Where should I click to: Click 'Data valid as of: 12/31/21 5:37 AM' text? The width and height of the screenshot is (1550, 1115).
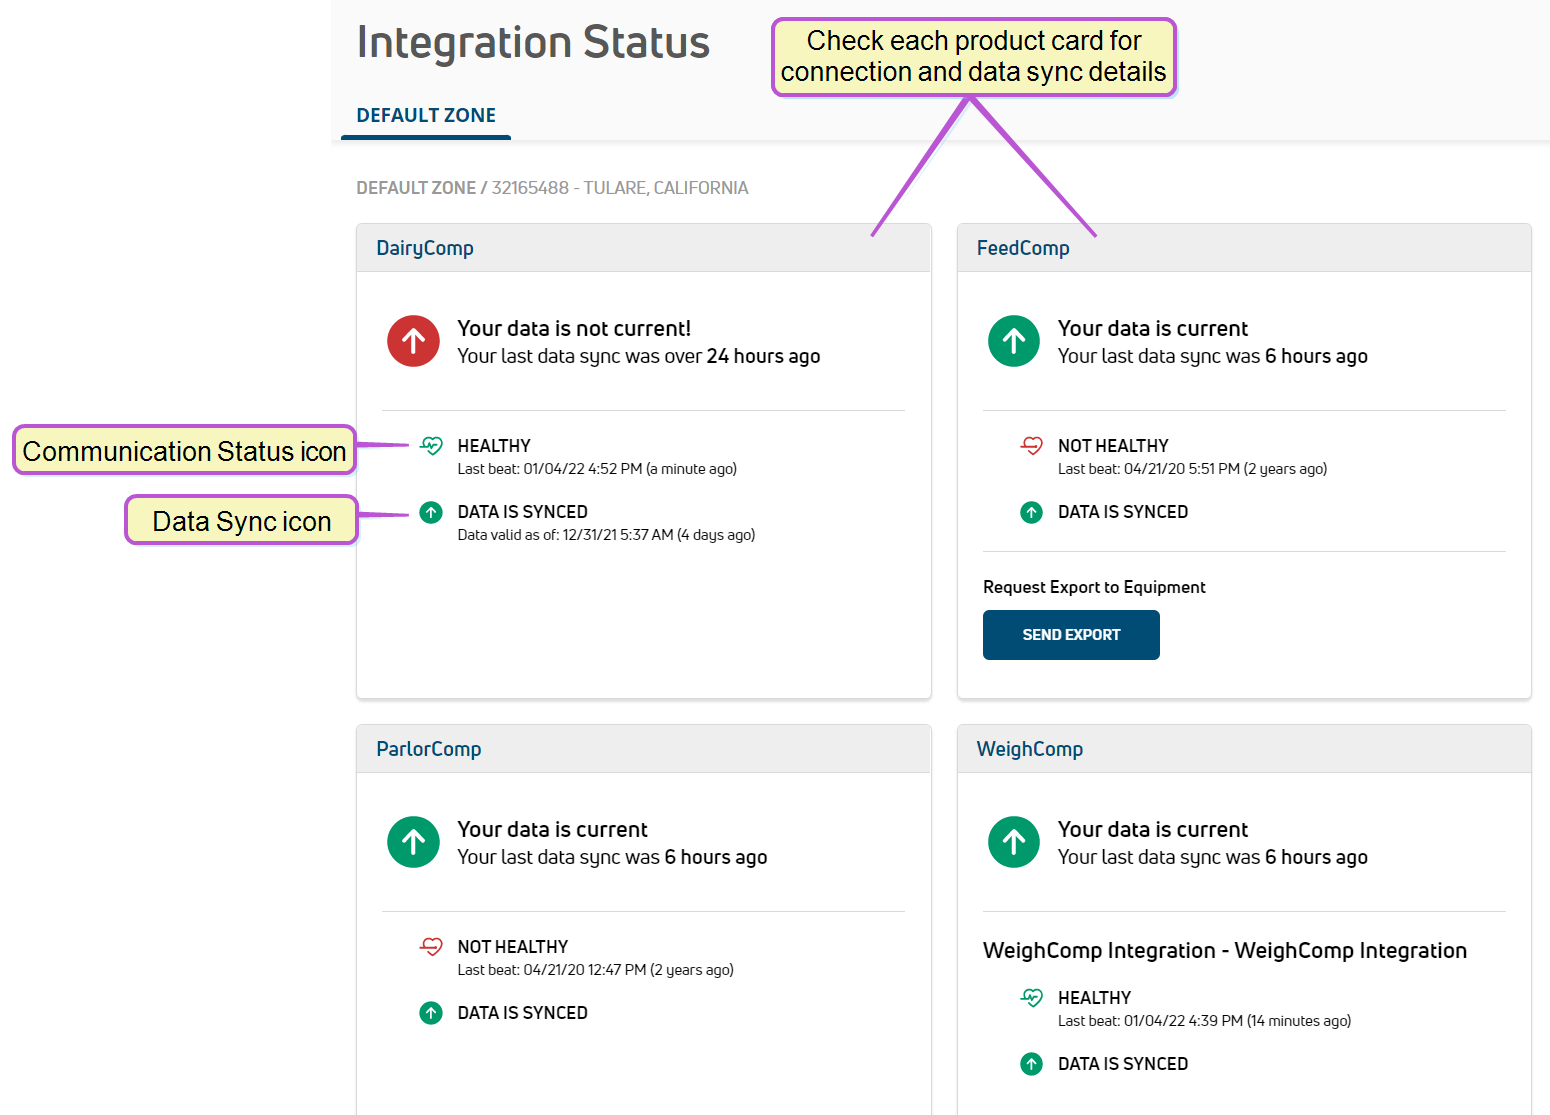point(606,535)
